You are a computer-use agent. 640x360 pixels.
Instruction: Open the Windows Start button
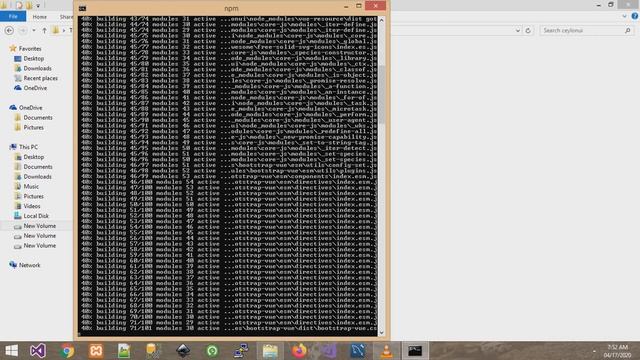point(11,351)
